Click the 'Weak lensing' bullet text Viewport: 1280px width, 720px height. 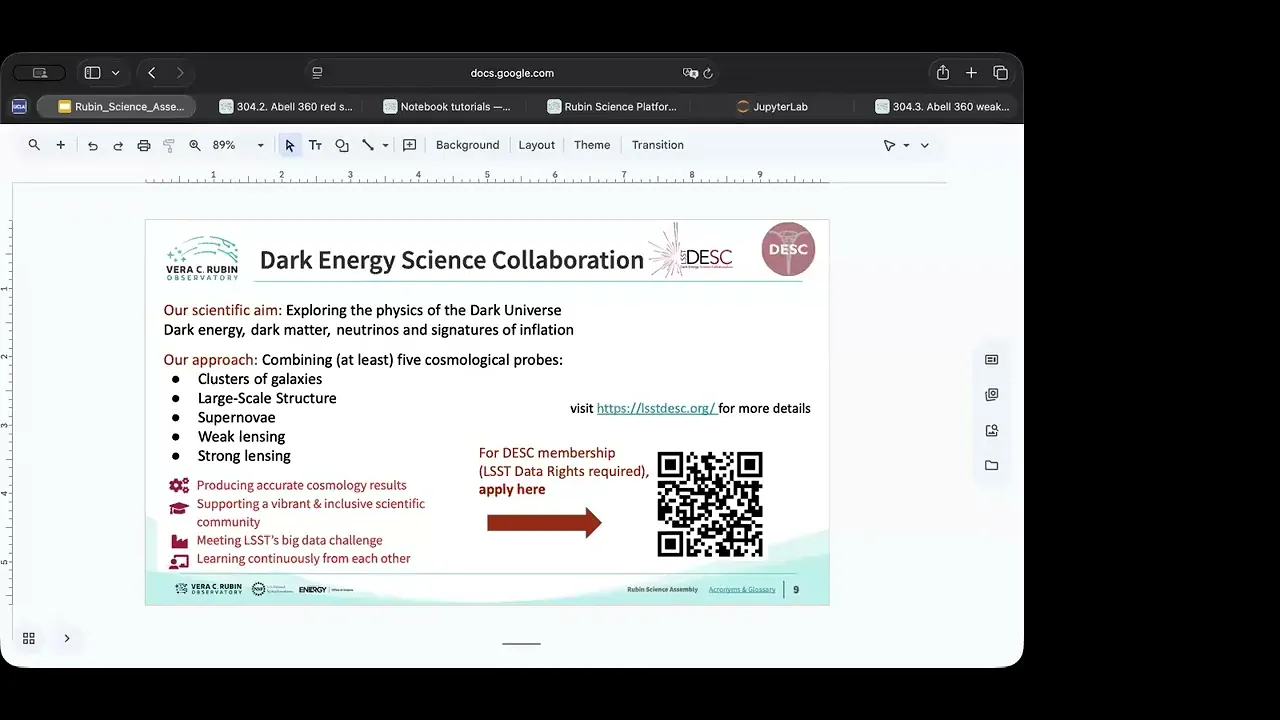point(241,437)
